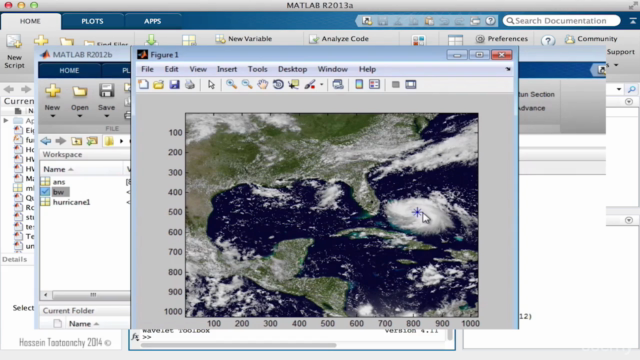Open the Desktop menu in Figure 1
Image resolution: width=640 pixels, height=360 pixels.
click(x=292, y=69)
